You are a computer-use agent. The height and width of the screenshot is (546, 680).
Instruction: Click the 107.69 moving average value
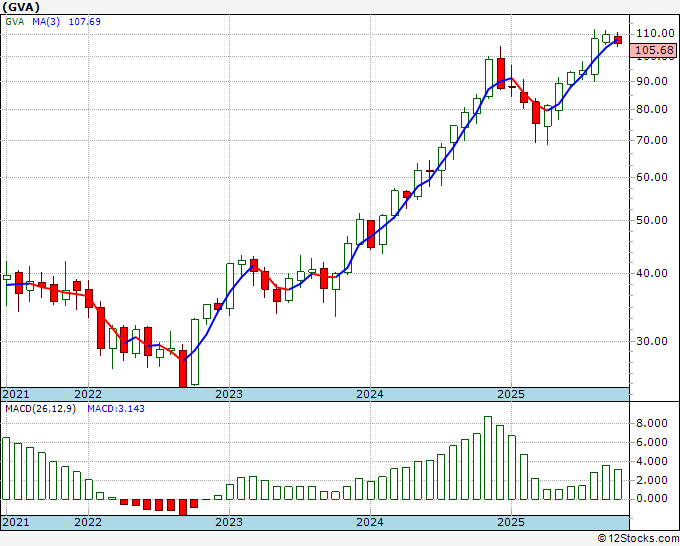(85, 21)
